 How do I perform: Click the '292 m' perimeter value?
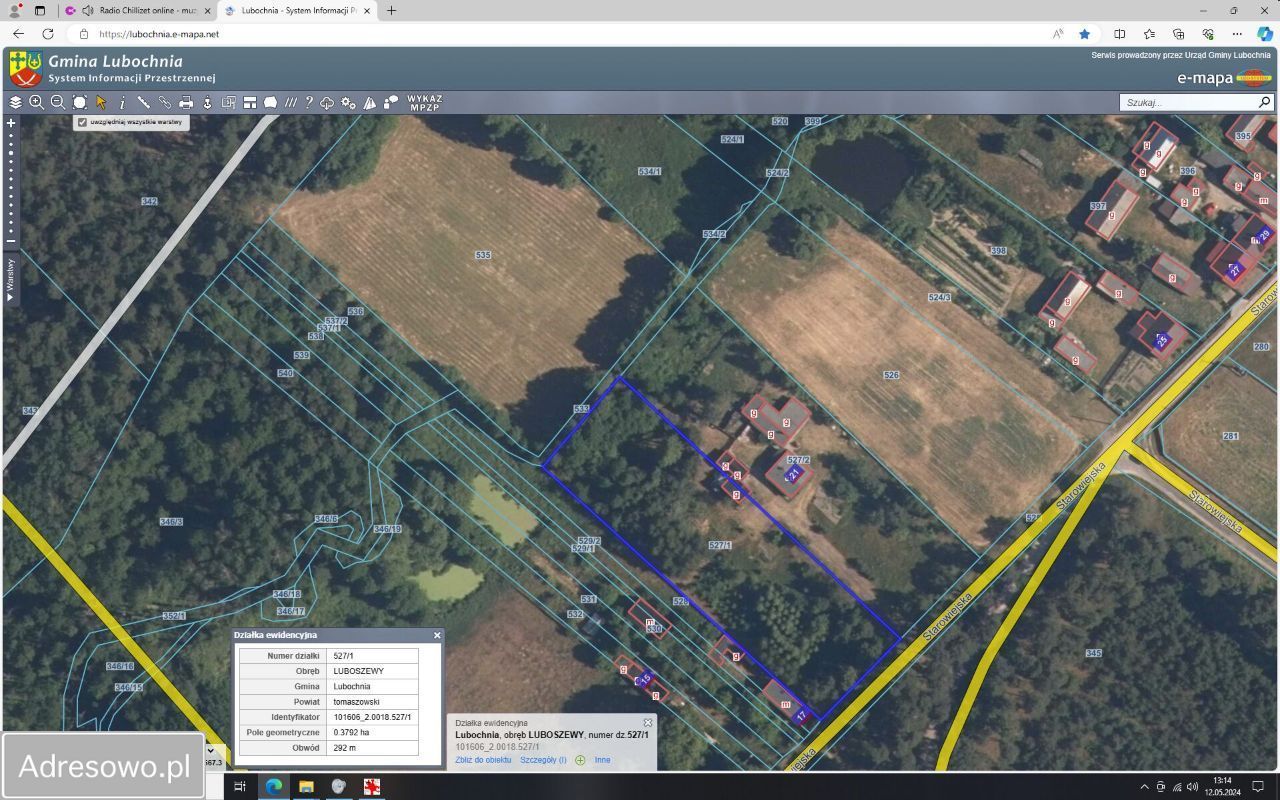pyautogui.click(x=372, y=748)
